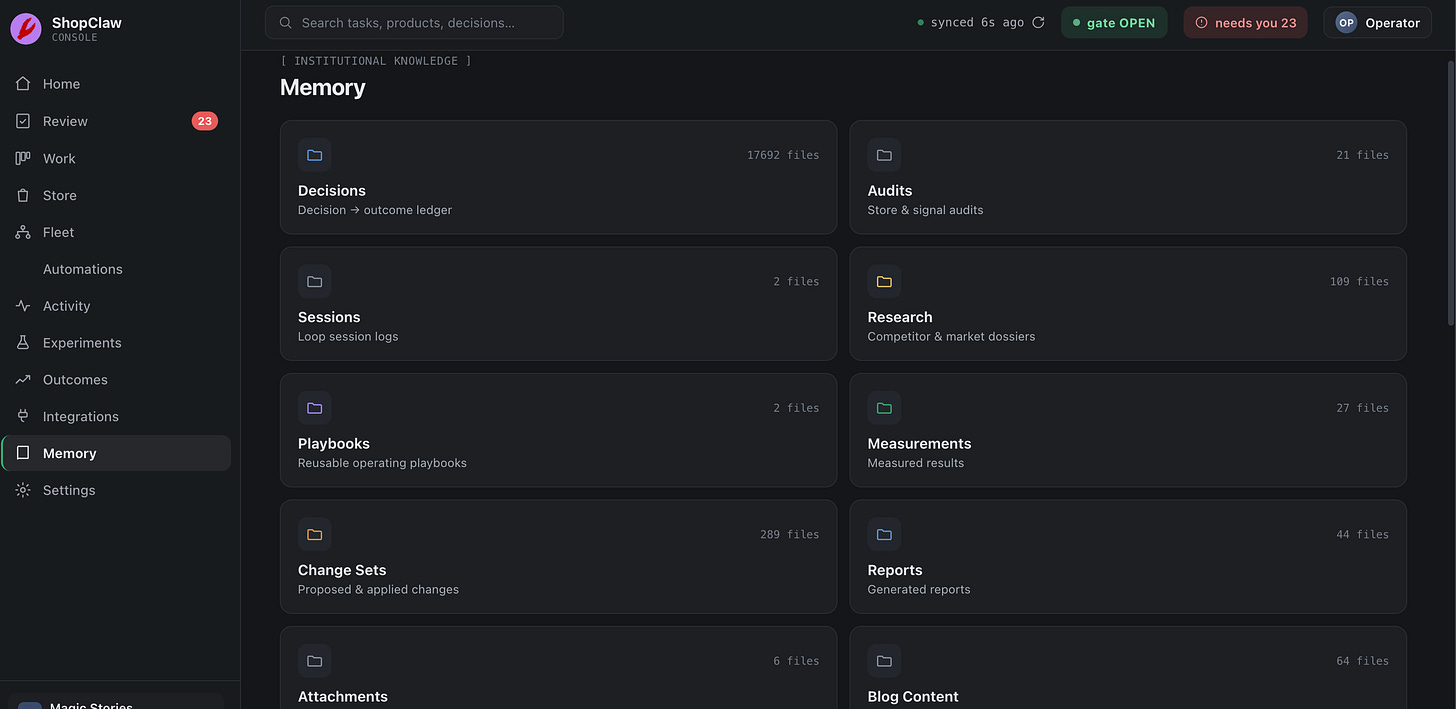Open the yellow Research folder icon
Screen dimensions: 1456x709
click(x=884, y=282)
